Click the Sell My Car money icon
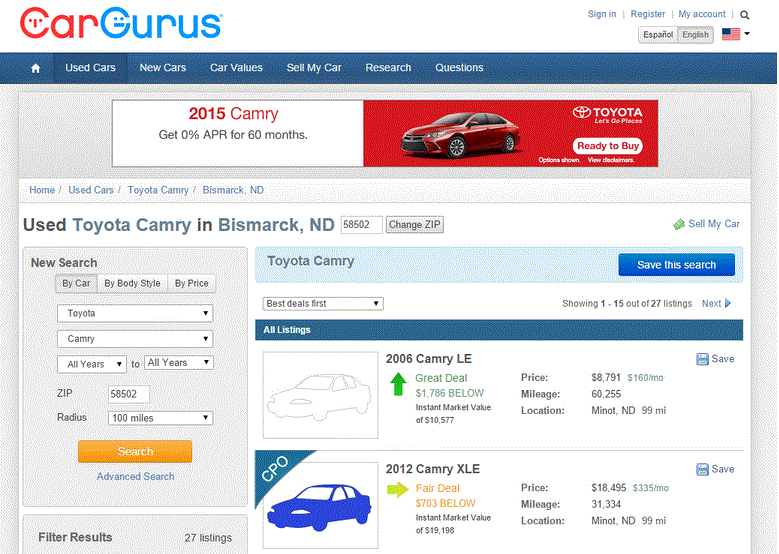 (x=679, y=224)
